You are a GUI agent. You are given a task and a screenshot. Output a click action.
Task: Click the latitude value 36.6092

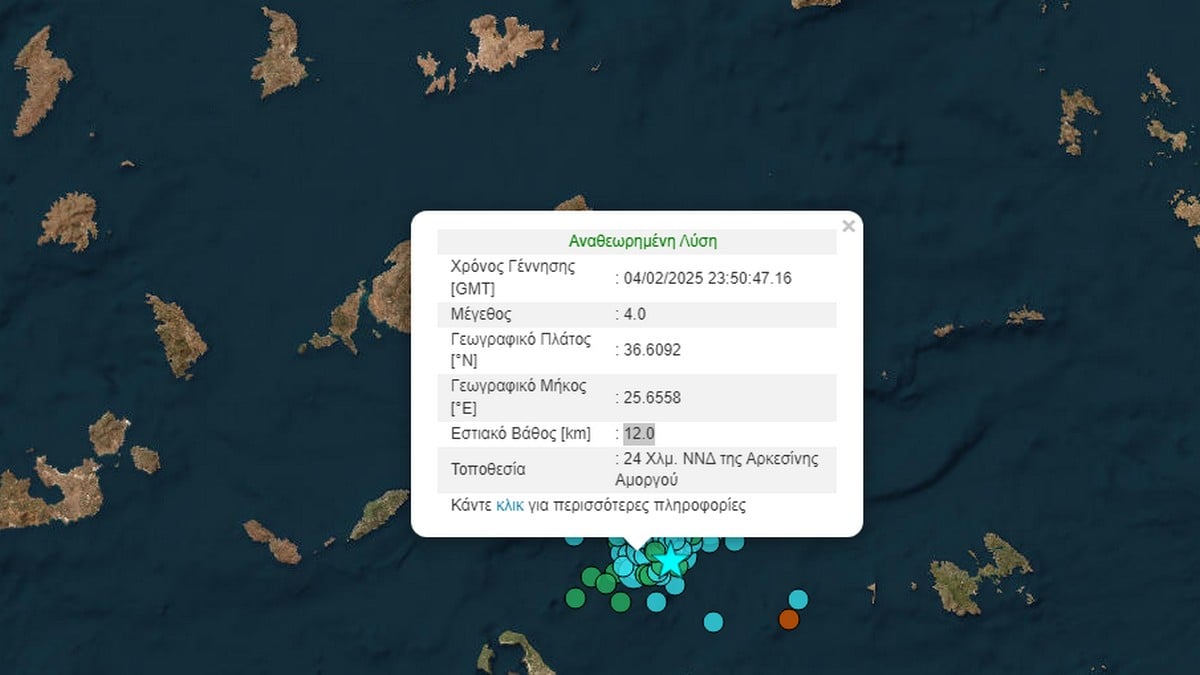652,349
